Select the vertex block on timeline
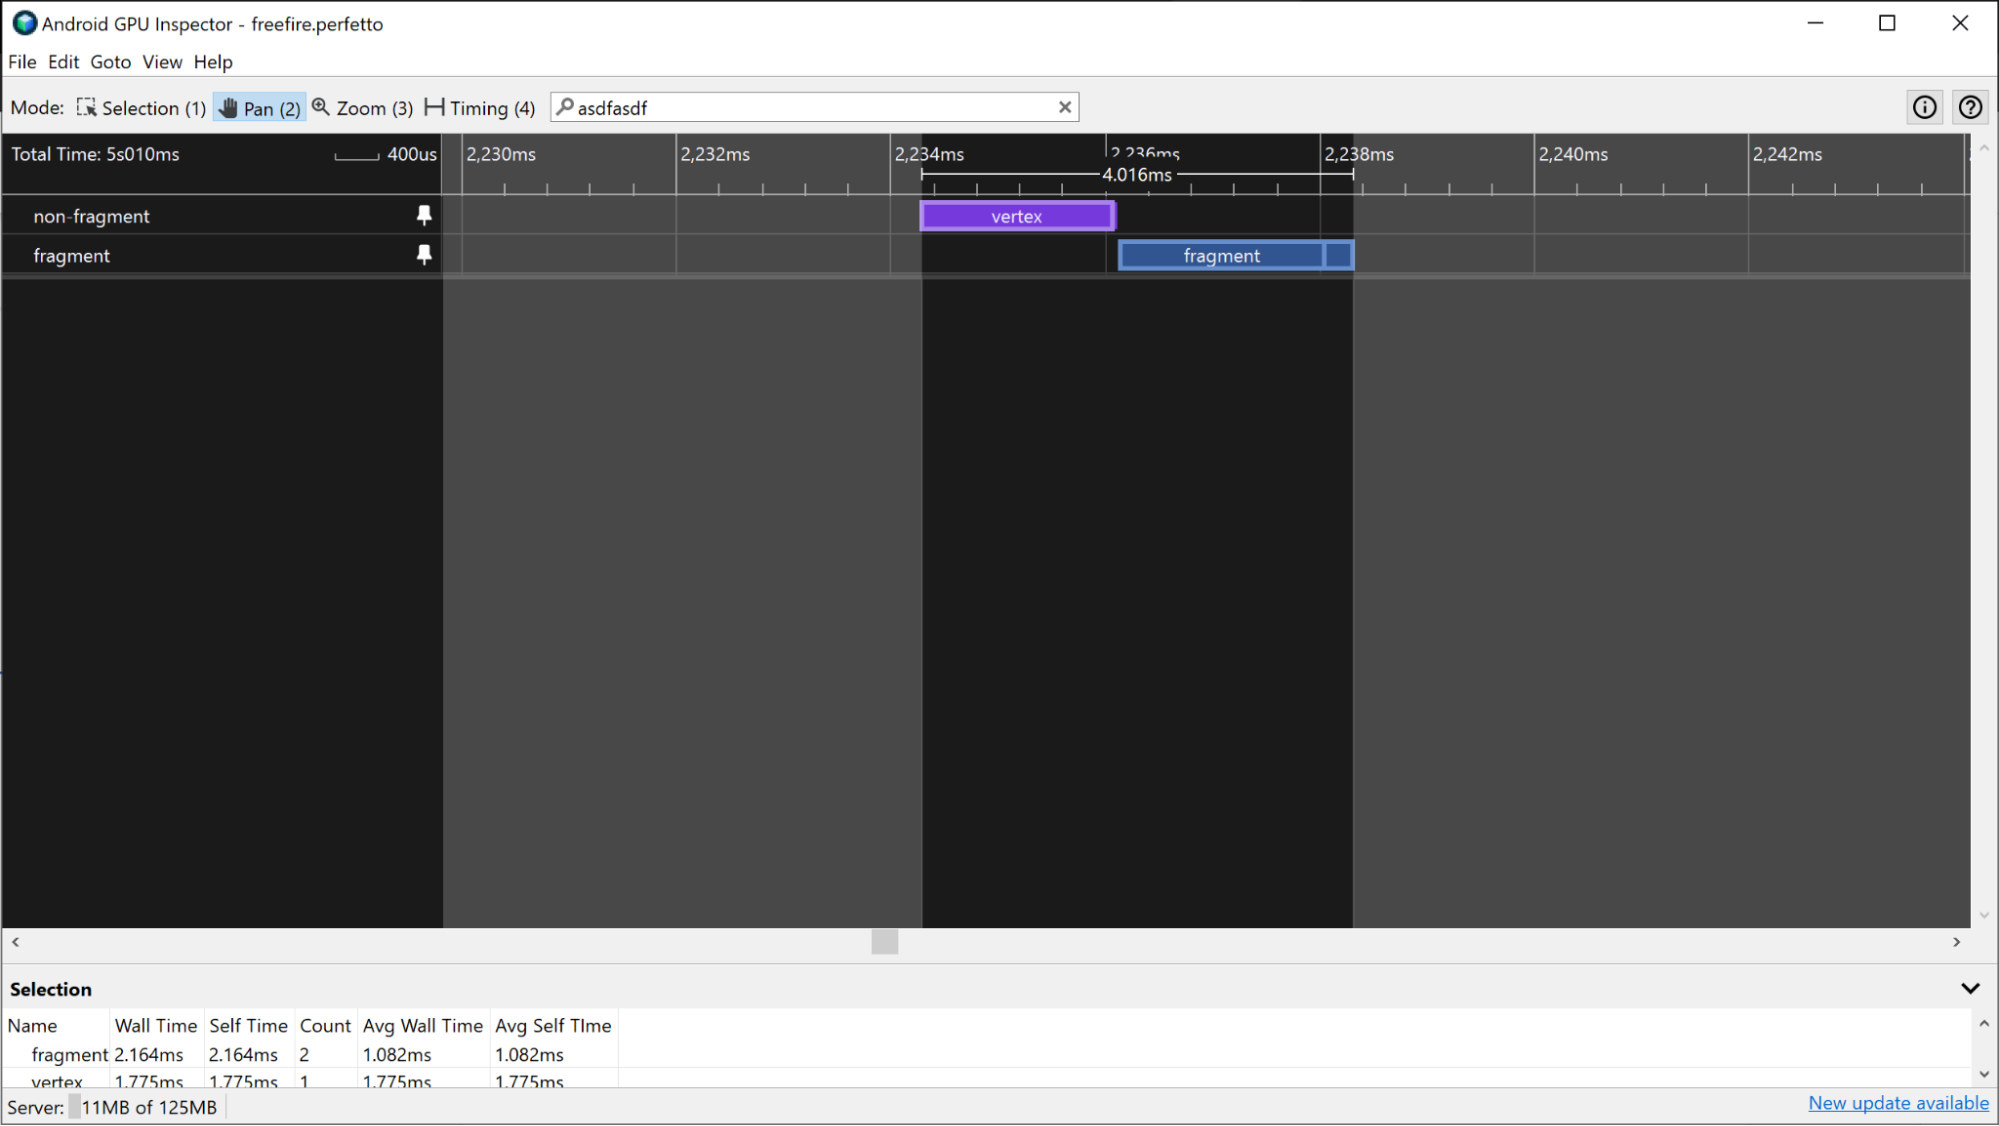Image resolution: width=1999 pixels, height=1126 pixels. click(x=1017, y=216)
